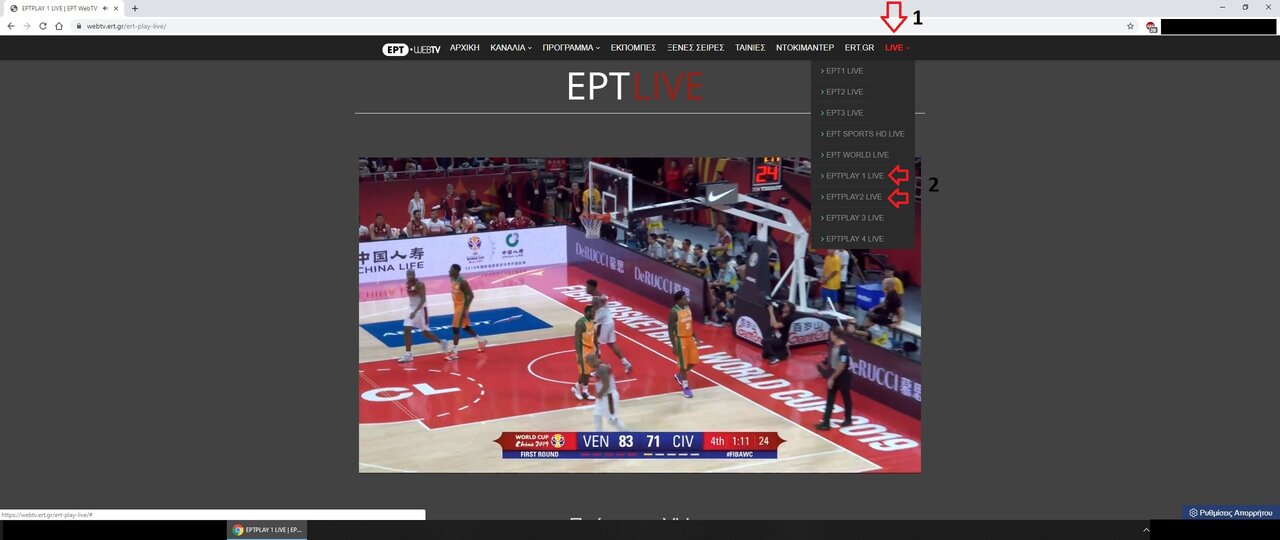1280x540 pixels.
Task: Choose EPT SPORTS HD LIVE channel
Action: point(863,134)
